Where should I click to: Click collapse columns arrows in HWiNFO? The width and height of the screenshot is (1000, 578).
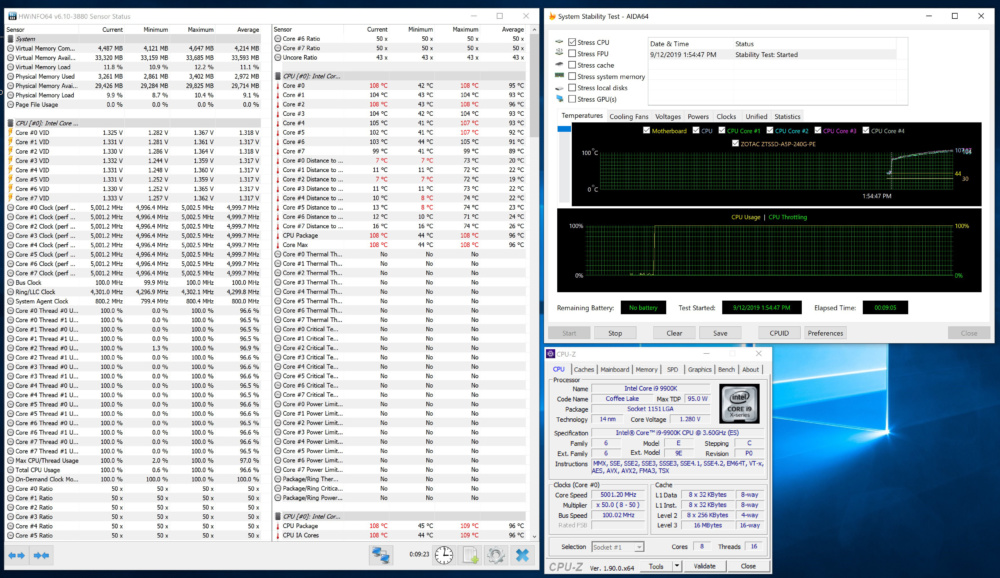pos(41,556)
